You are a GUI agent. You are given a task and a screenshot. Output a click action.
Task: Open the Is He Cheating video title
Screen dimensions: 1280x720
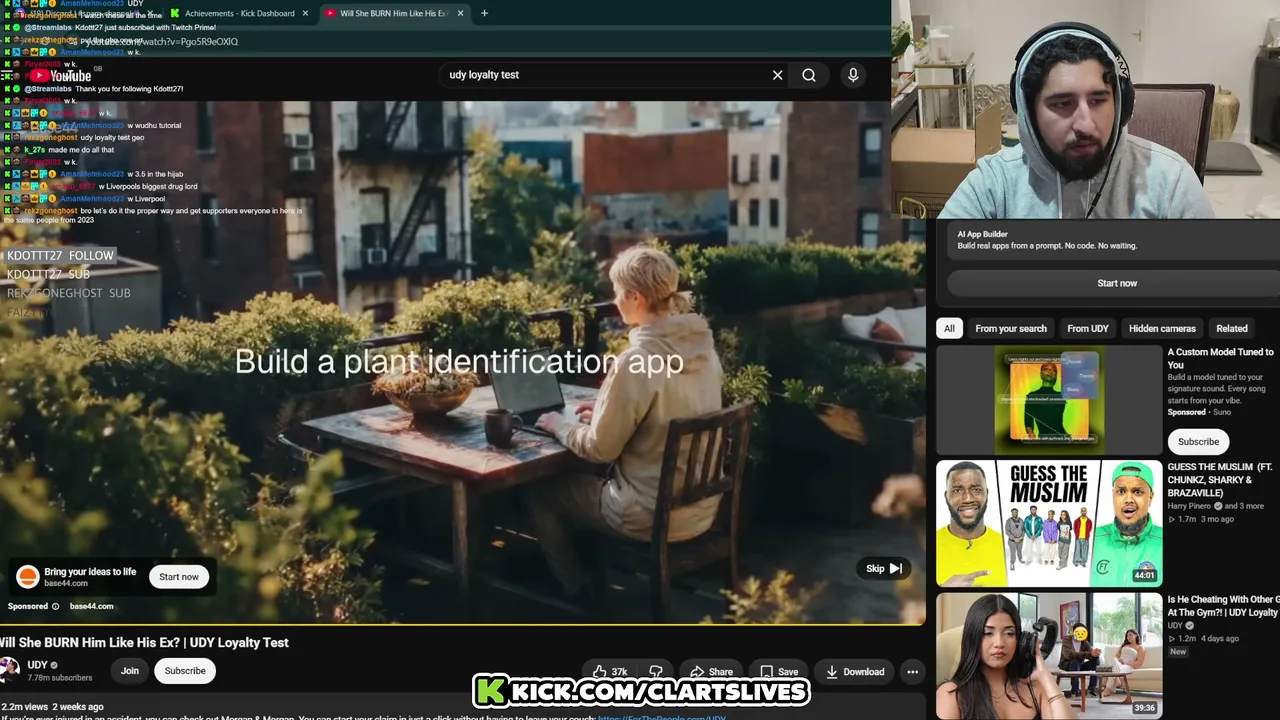pyautogui.click(x=1224, y=606)
